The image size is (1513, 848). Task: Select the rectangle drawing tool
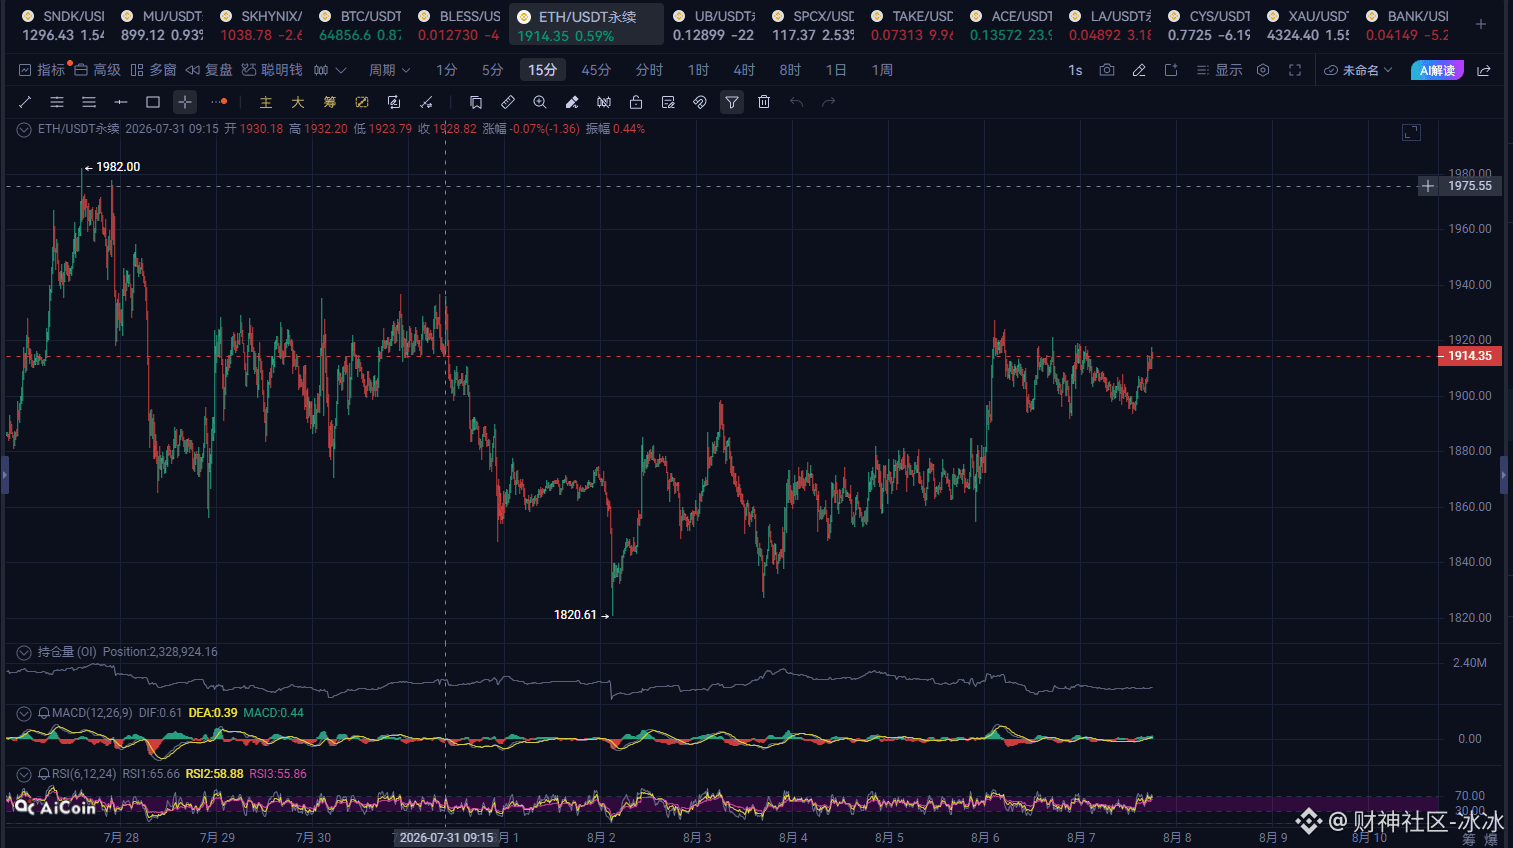coord(153,102)
